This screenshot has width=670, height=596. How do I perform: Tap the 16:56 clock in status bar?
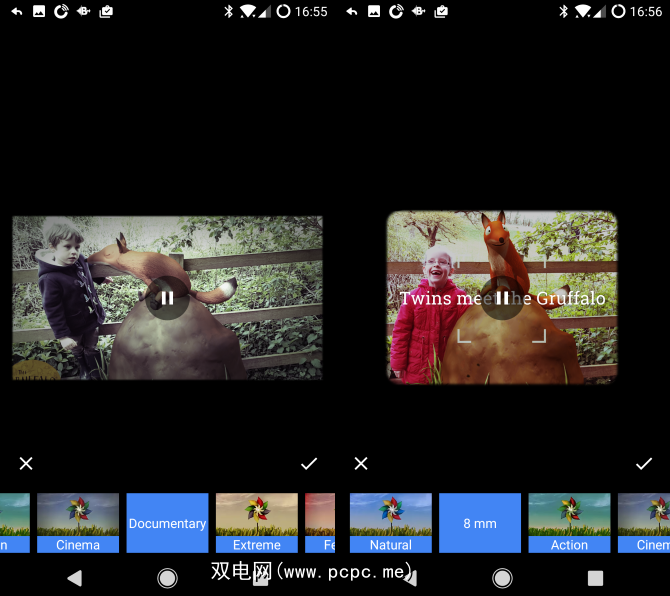tap(646, 12)
